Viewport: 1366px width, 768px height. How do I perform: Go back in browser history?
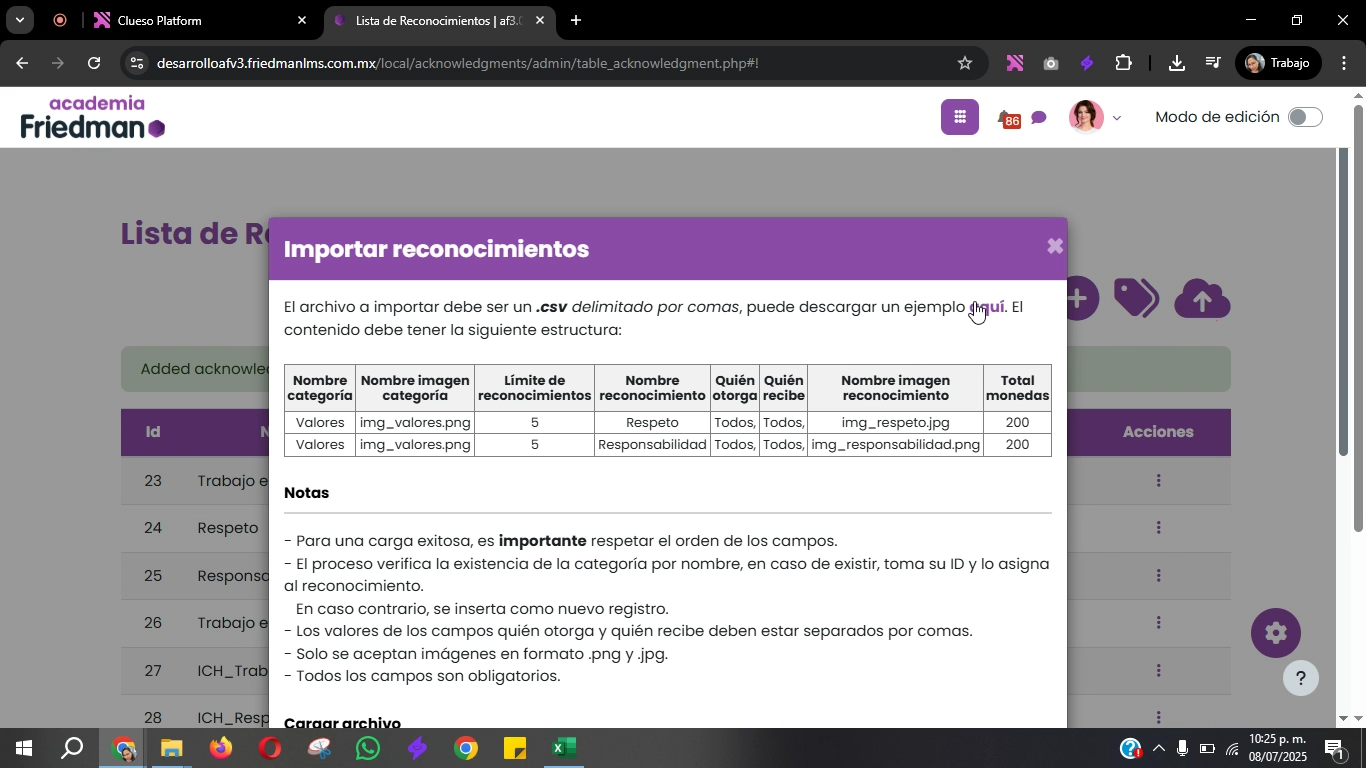(22, 63)
